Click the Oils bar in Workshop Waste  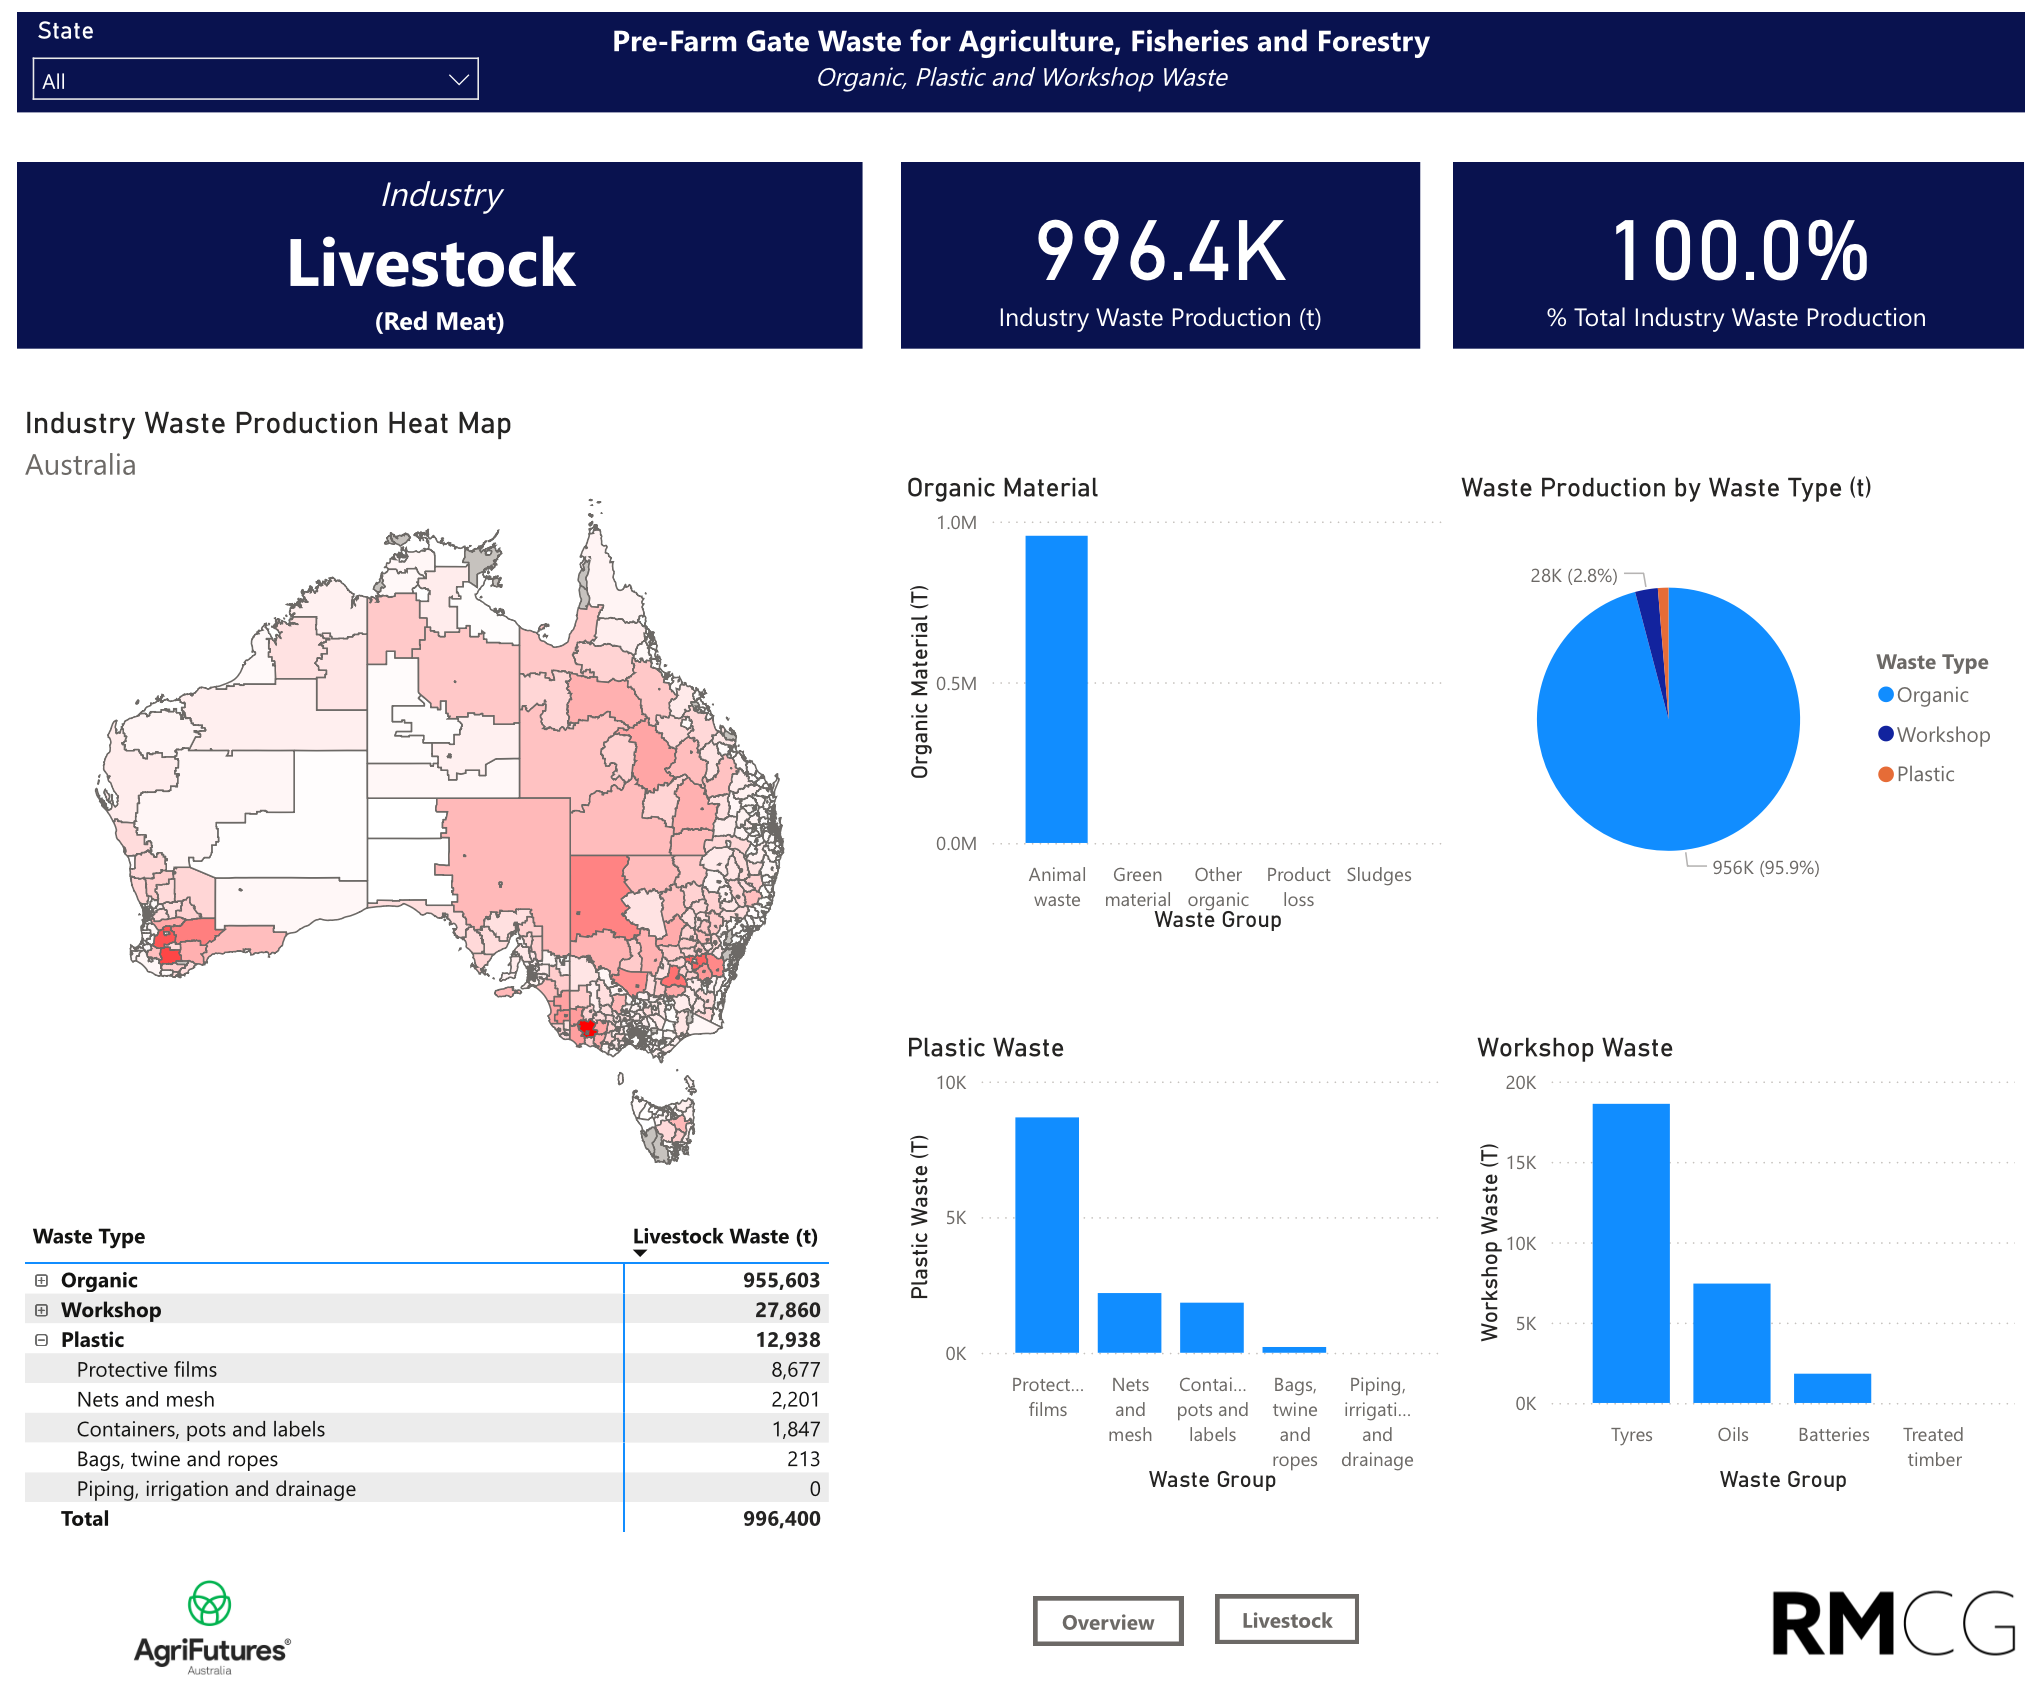pos(1731,1342)
